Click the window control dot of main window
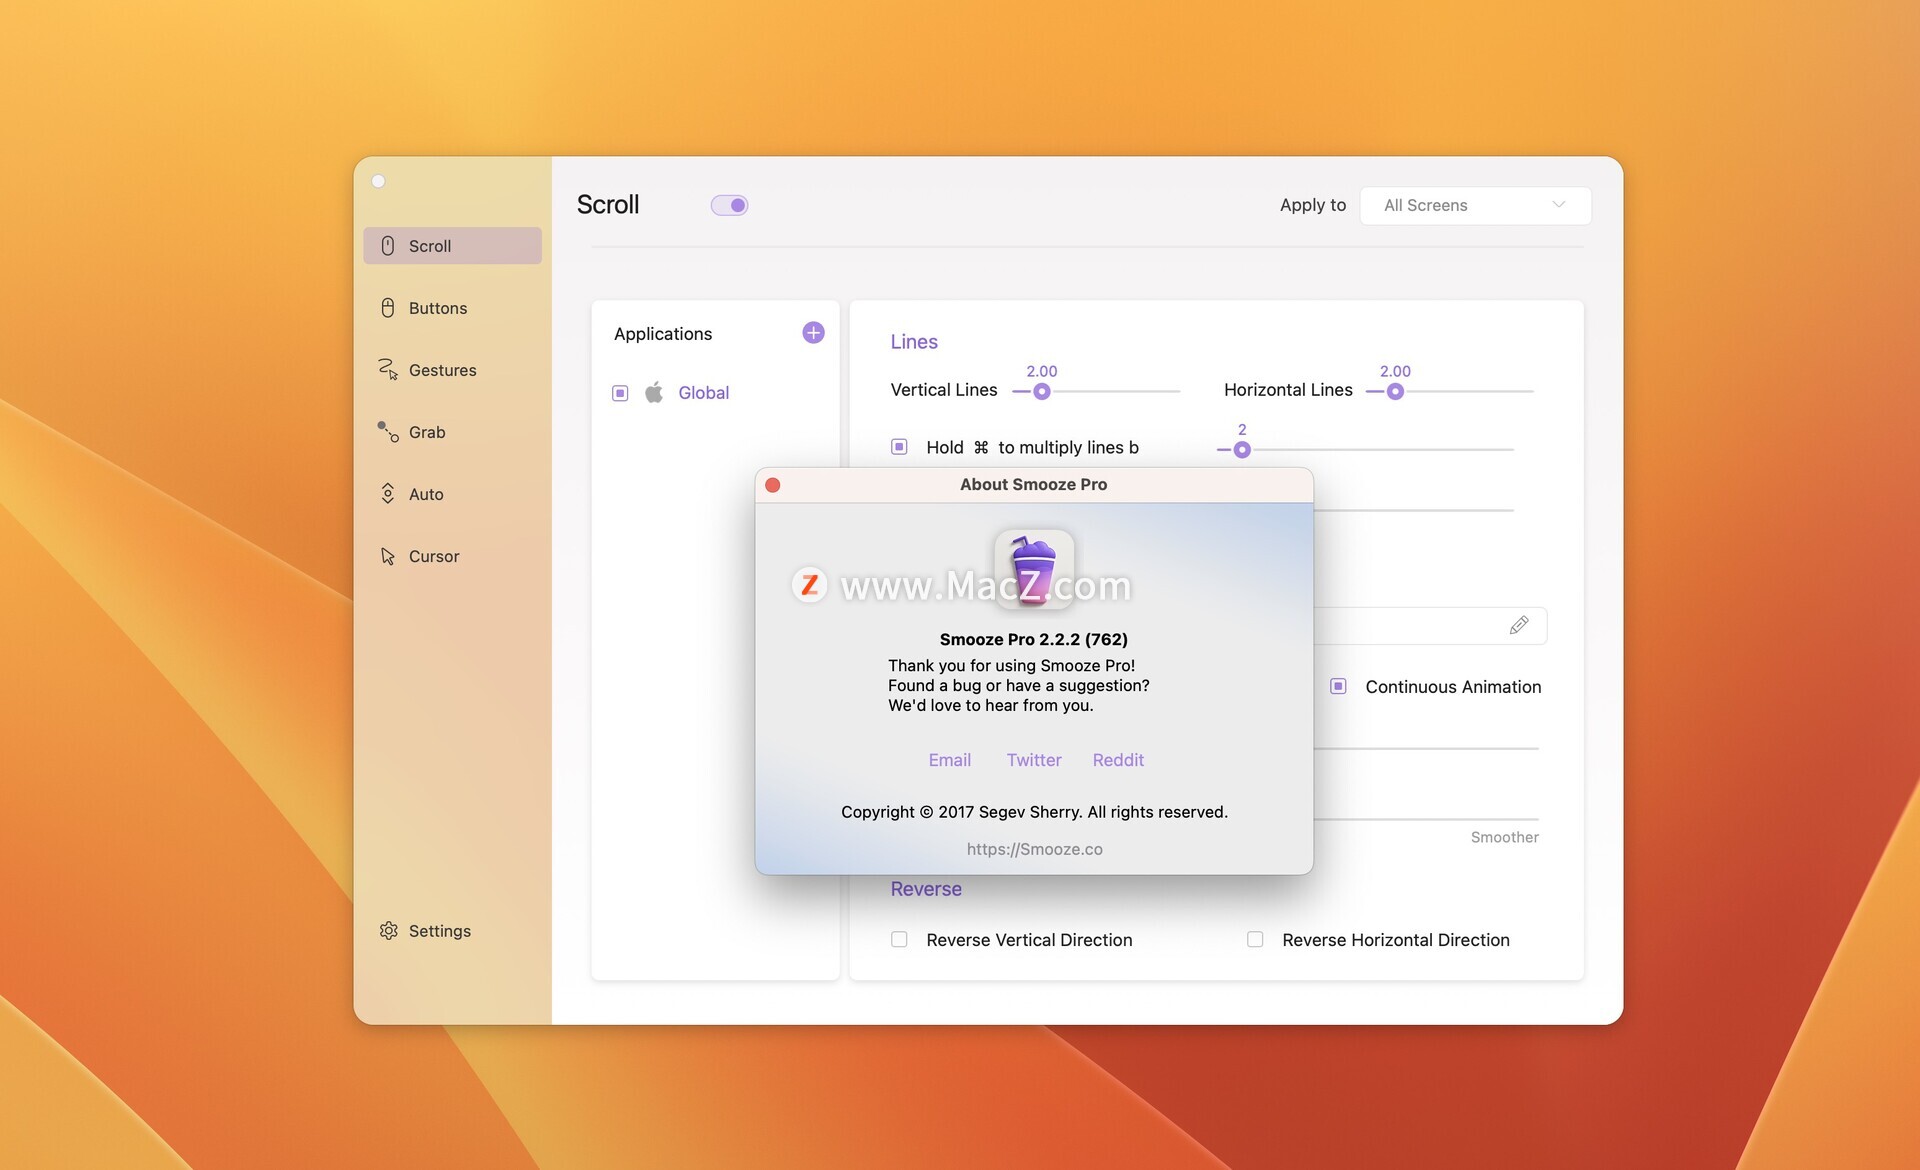Viewport: 1920px width, 1170px height. (379, 181)
